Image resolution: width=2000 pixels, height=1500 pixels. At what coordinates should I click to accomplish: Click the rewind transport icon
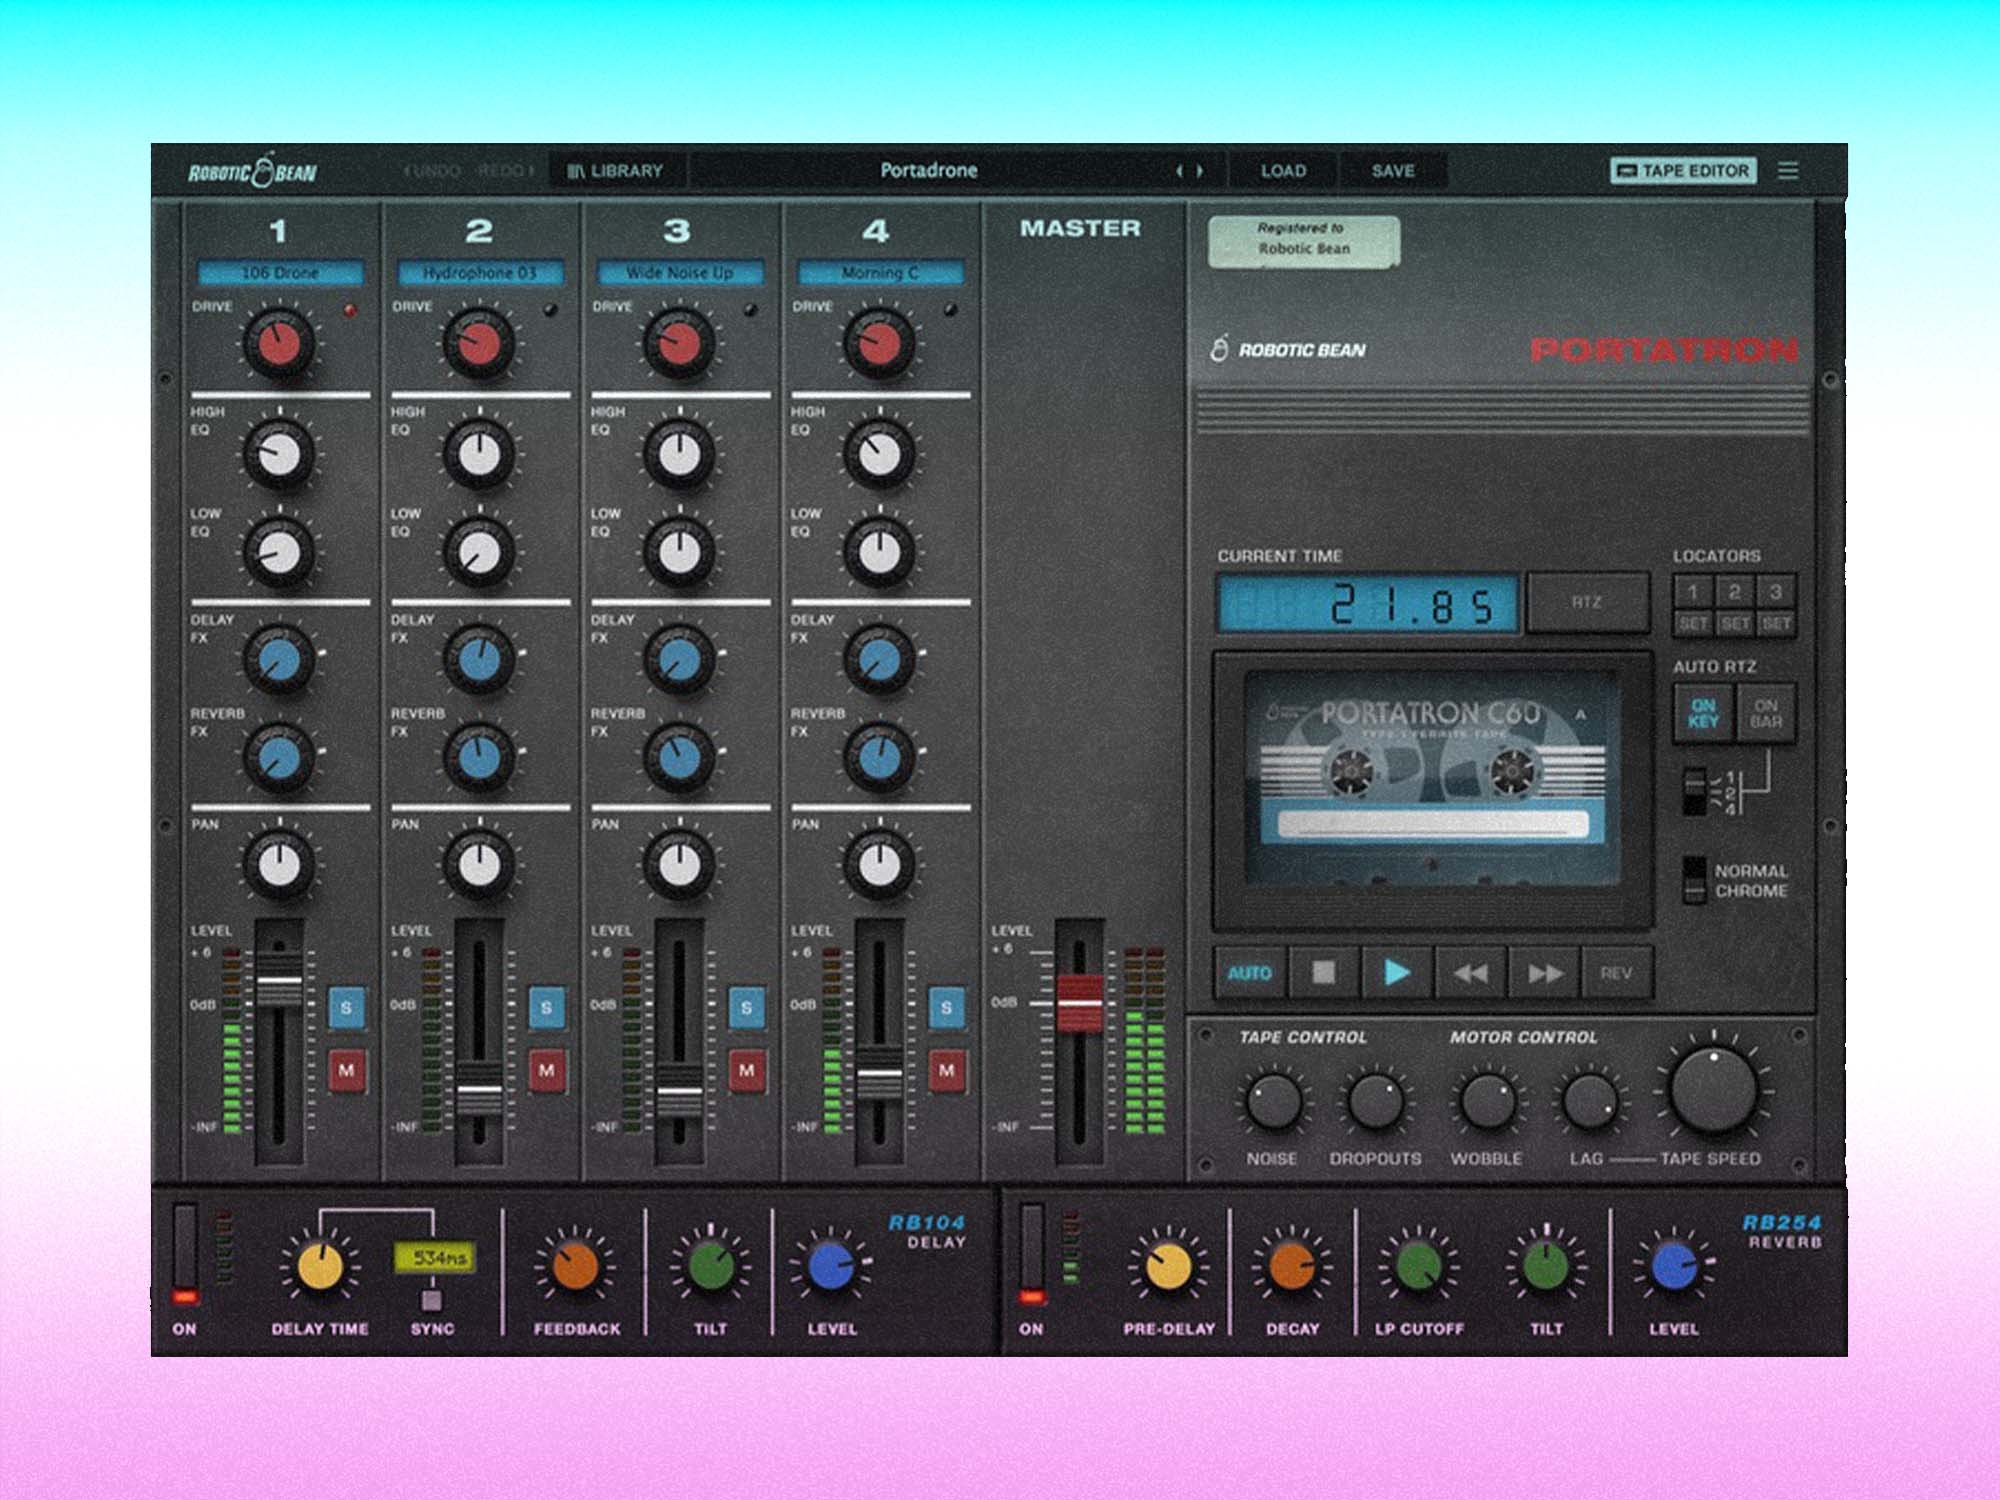click(x=1469, y=973)
